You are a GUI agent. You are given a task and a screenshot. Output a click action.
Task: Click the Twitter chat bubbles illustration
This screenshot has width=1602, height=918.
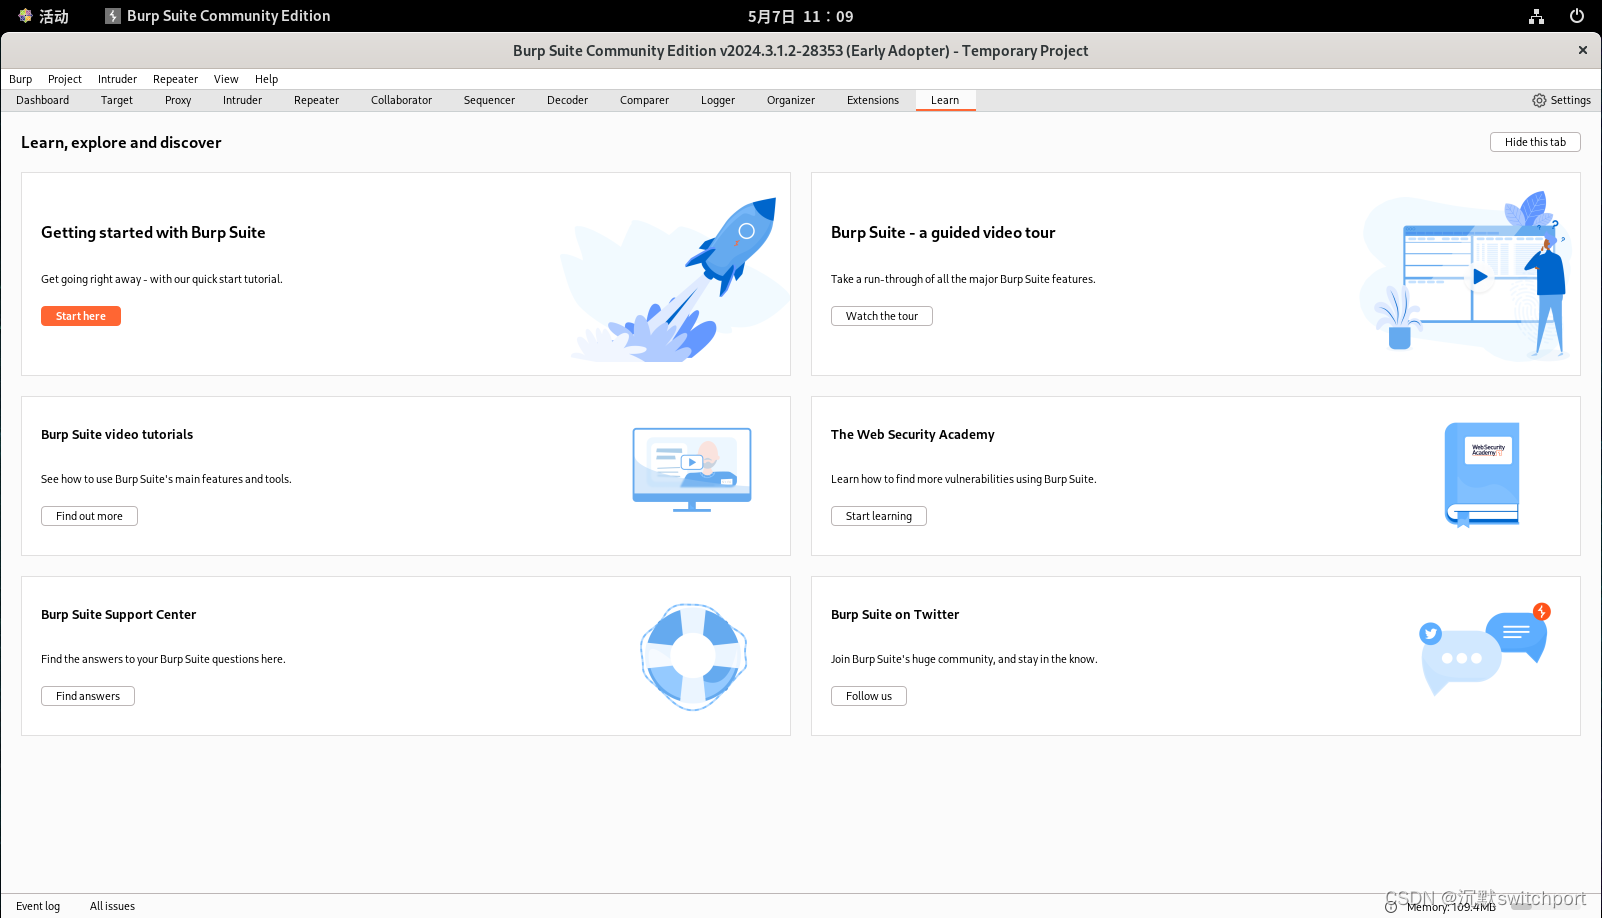(1486, 650)
